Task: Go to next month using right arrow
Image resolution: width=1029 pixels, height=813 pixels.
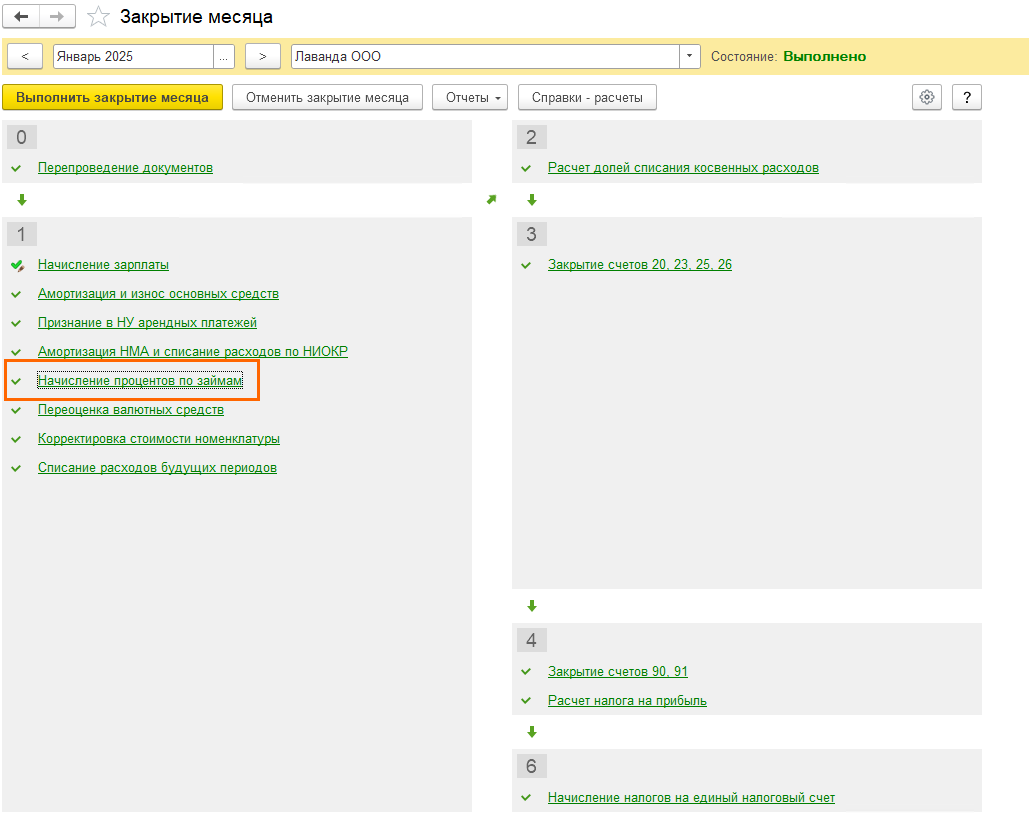Action: pyautogui.click(x=262, y=57)
